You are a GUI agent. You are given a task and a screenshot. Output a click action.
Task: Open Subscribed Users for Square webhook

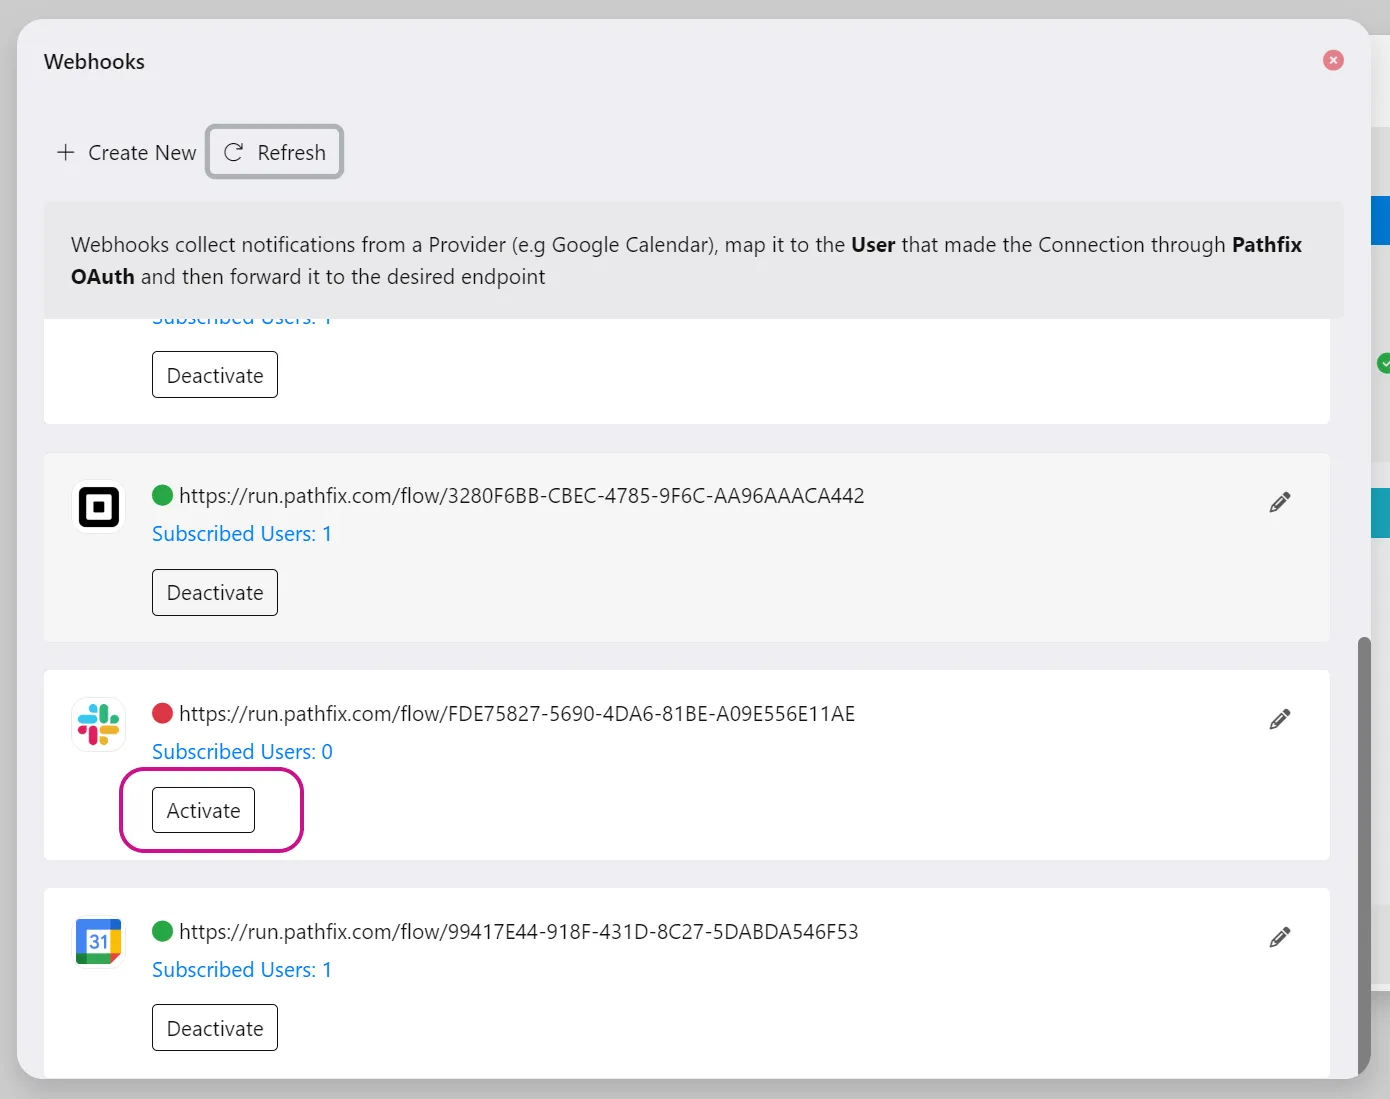point(242,534)
